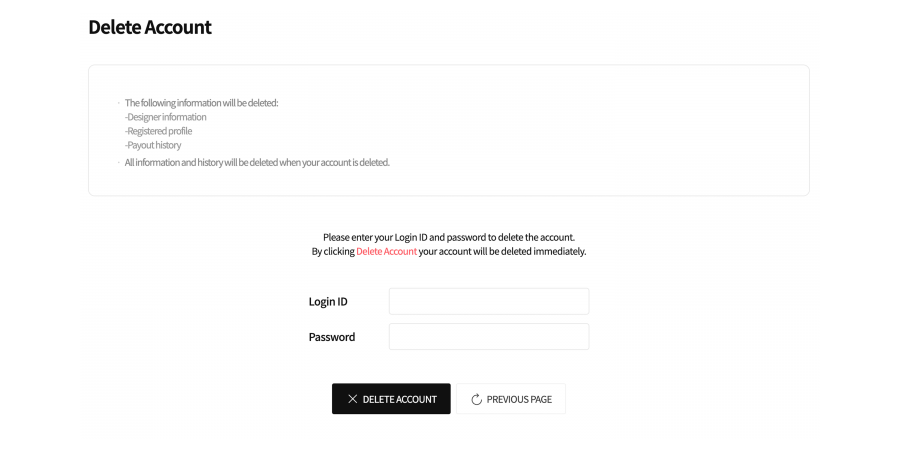The image size is (900, 450).
Task: Click the red Delete Account text
Action: [x=386, y=252]
